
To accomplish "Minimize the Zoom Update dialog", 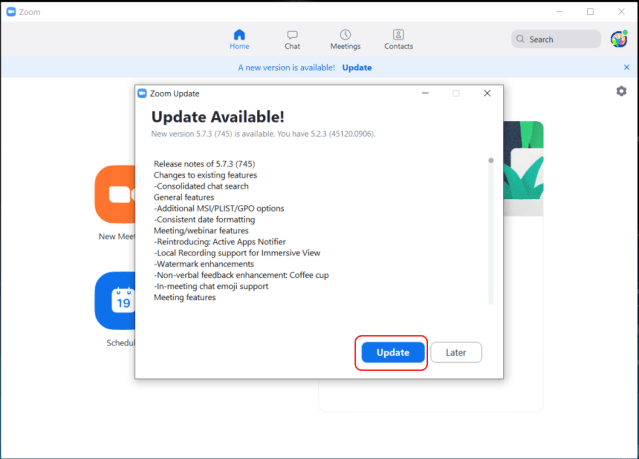I will tap(425, 93).
